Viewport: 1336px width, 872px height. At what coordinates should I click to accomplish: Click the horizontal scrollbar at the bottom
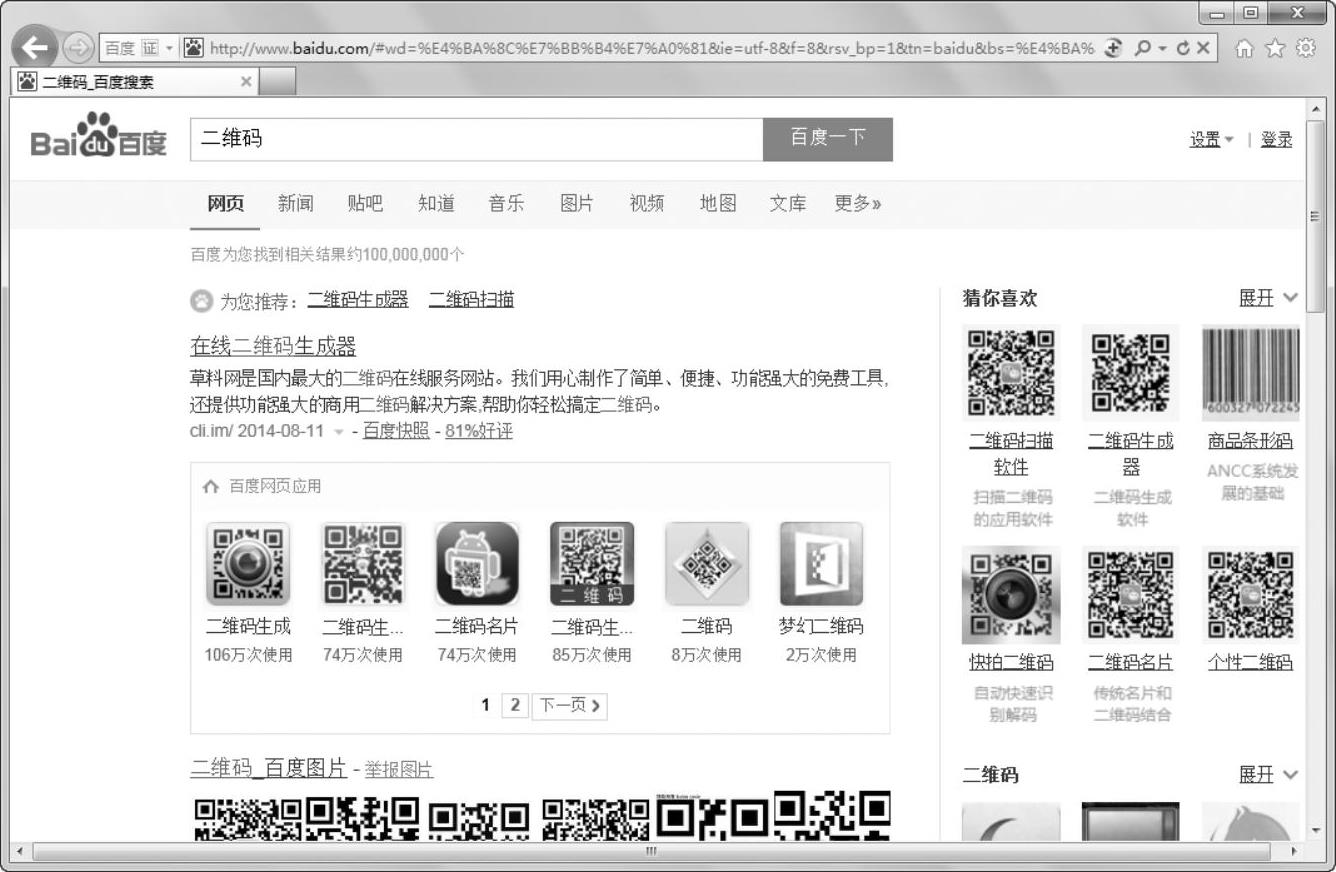click(651, 851)
